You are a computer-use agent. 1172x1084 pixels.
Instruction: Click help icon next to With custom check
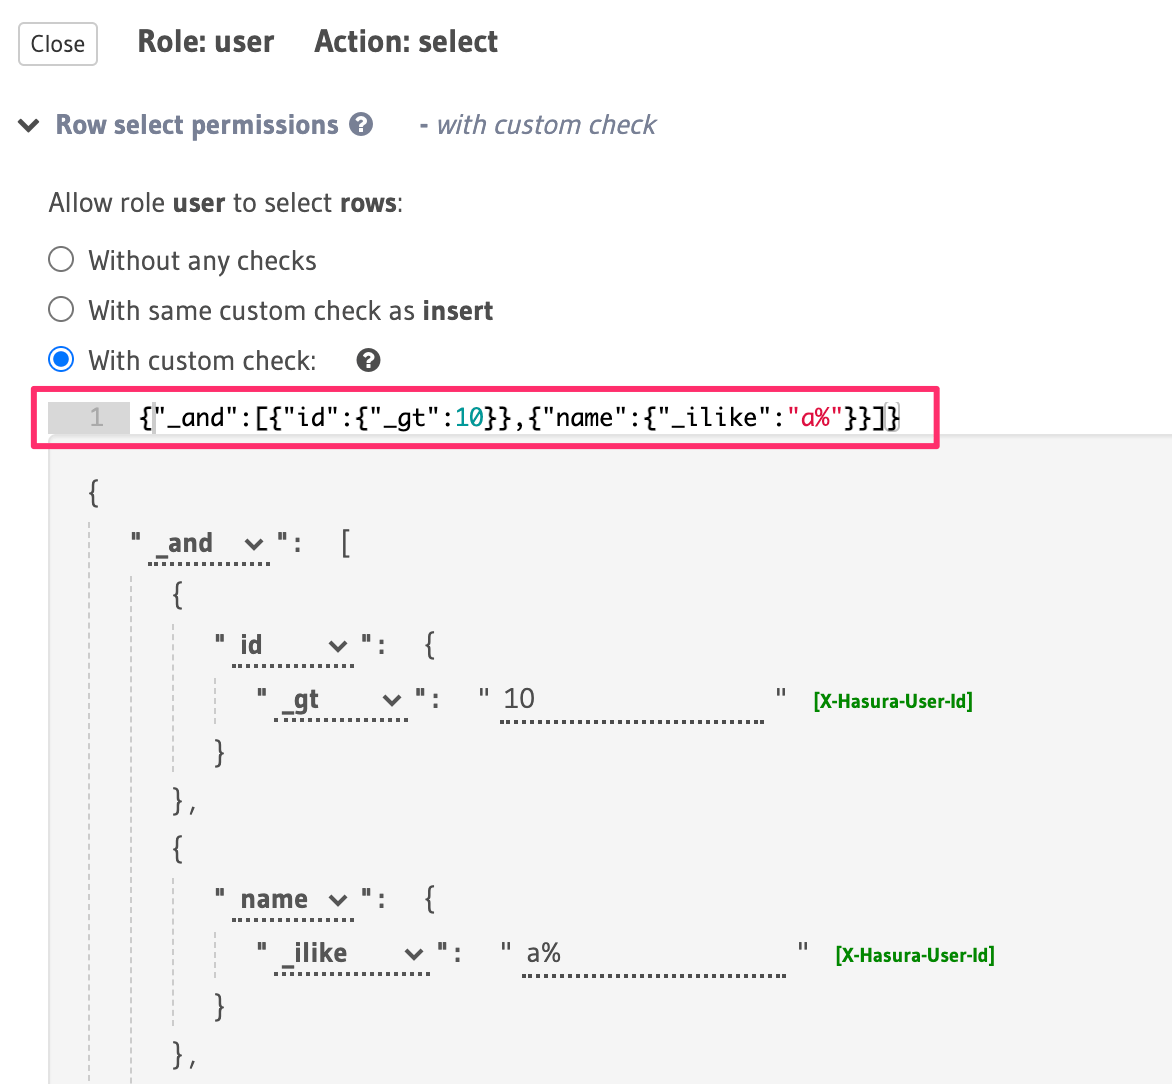pyautogui.click(x=368, y=360)
